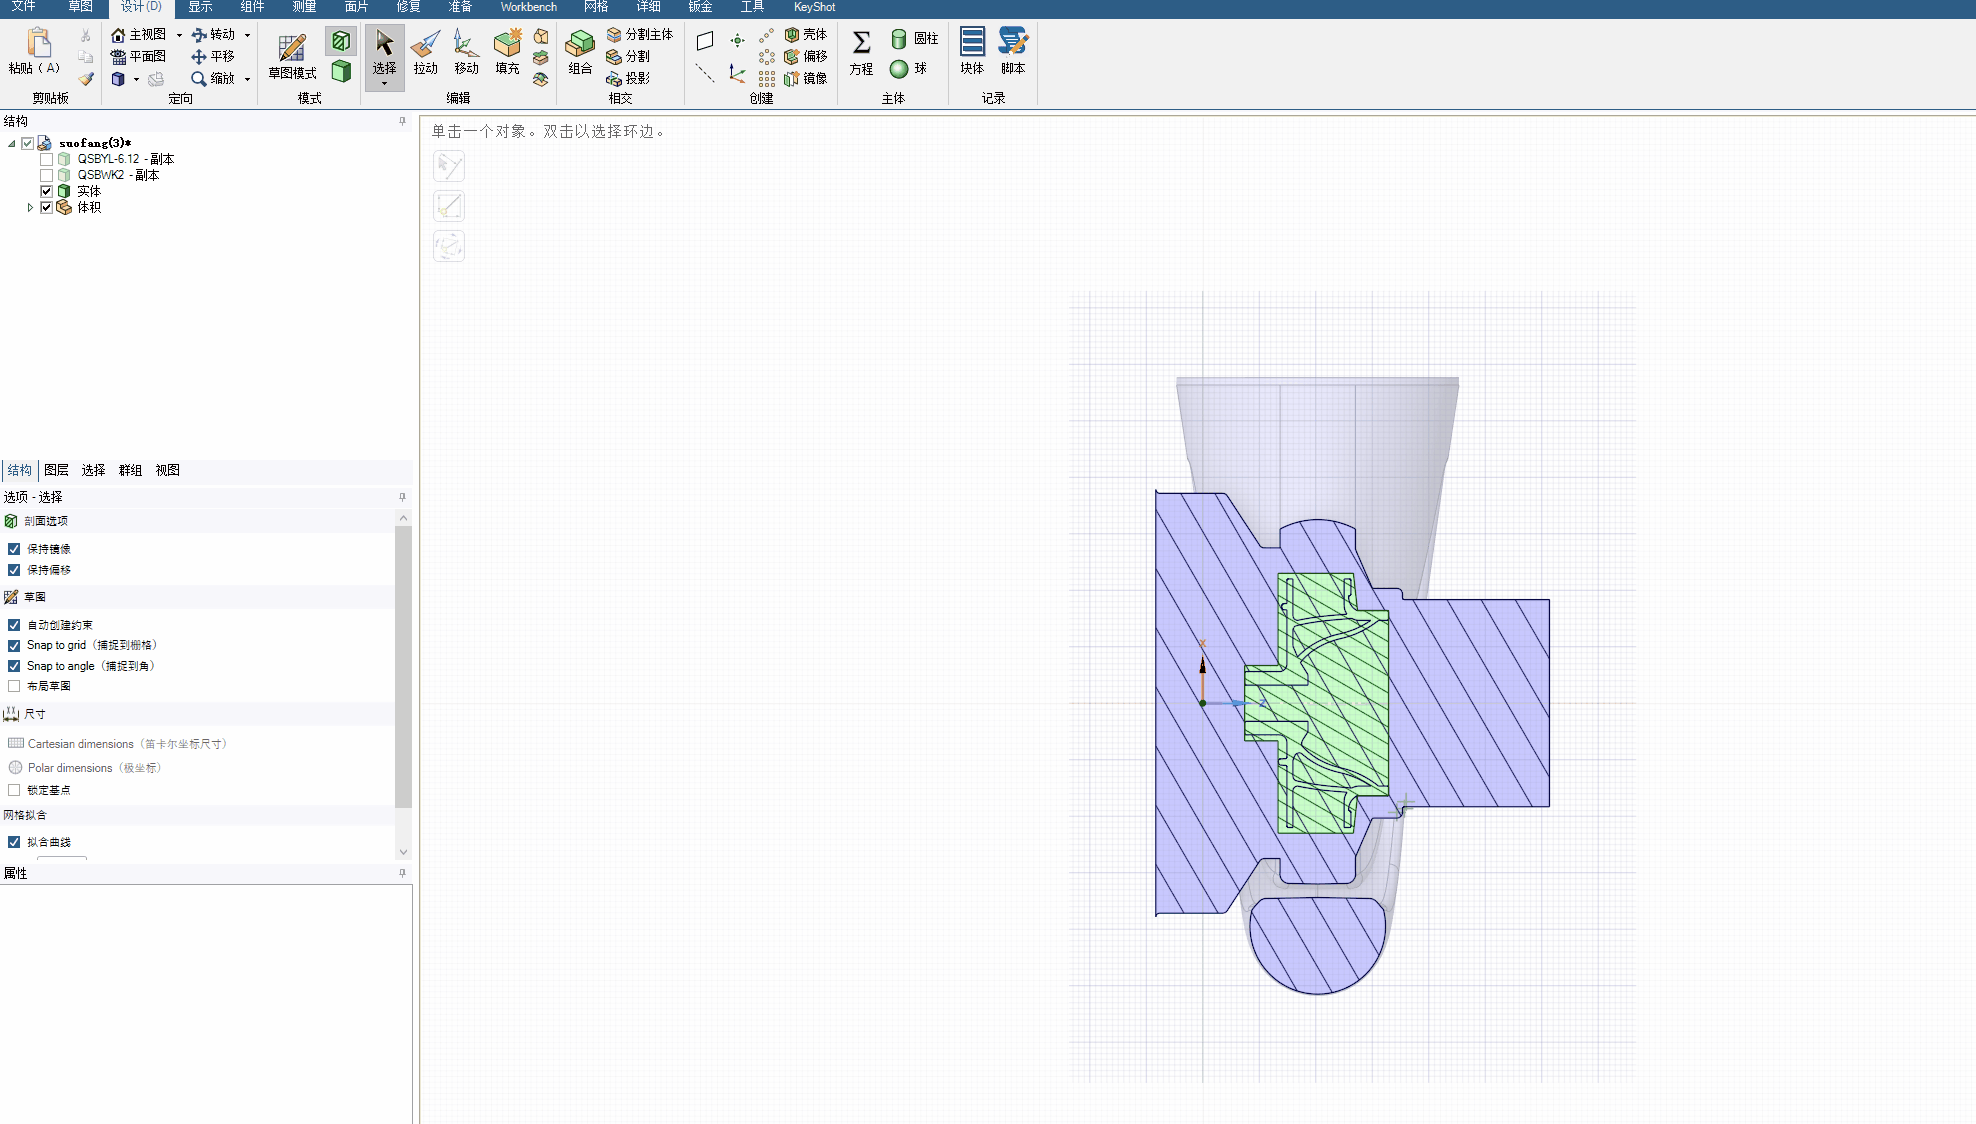Activate 3D mode solid green cube icon

[x=341, y=71]
